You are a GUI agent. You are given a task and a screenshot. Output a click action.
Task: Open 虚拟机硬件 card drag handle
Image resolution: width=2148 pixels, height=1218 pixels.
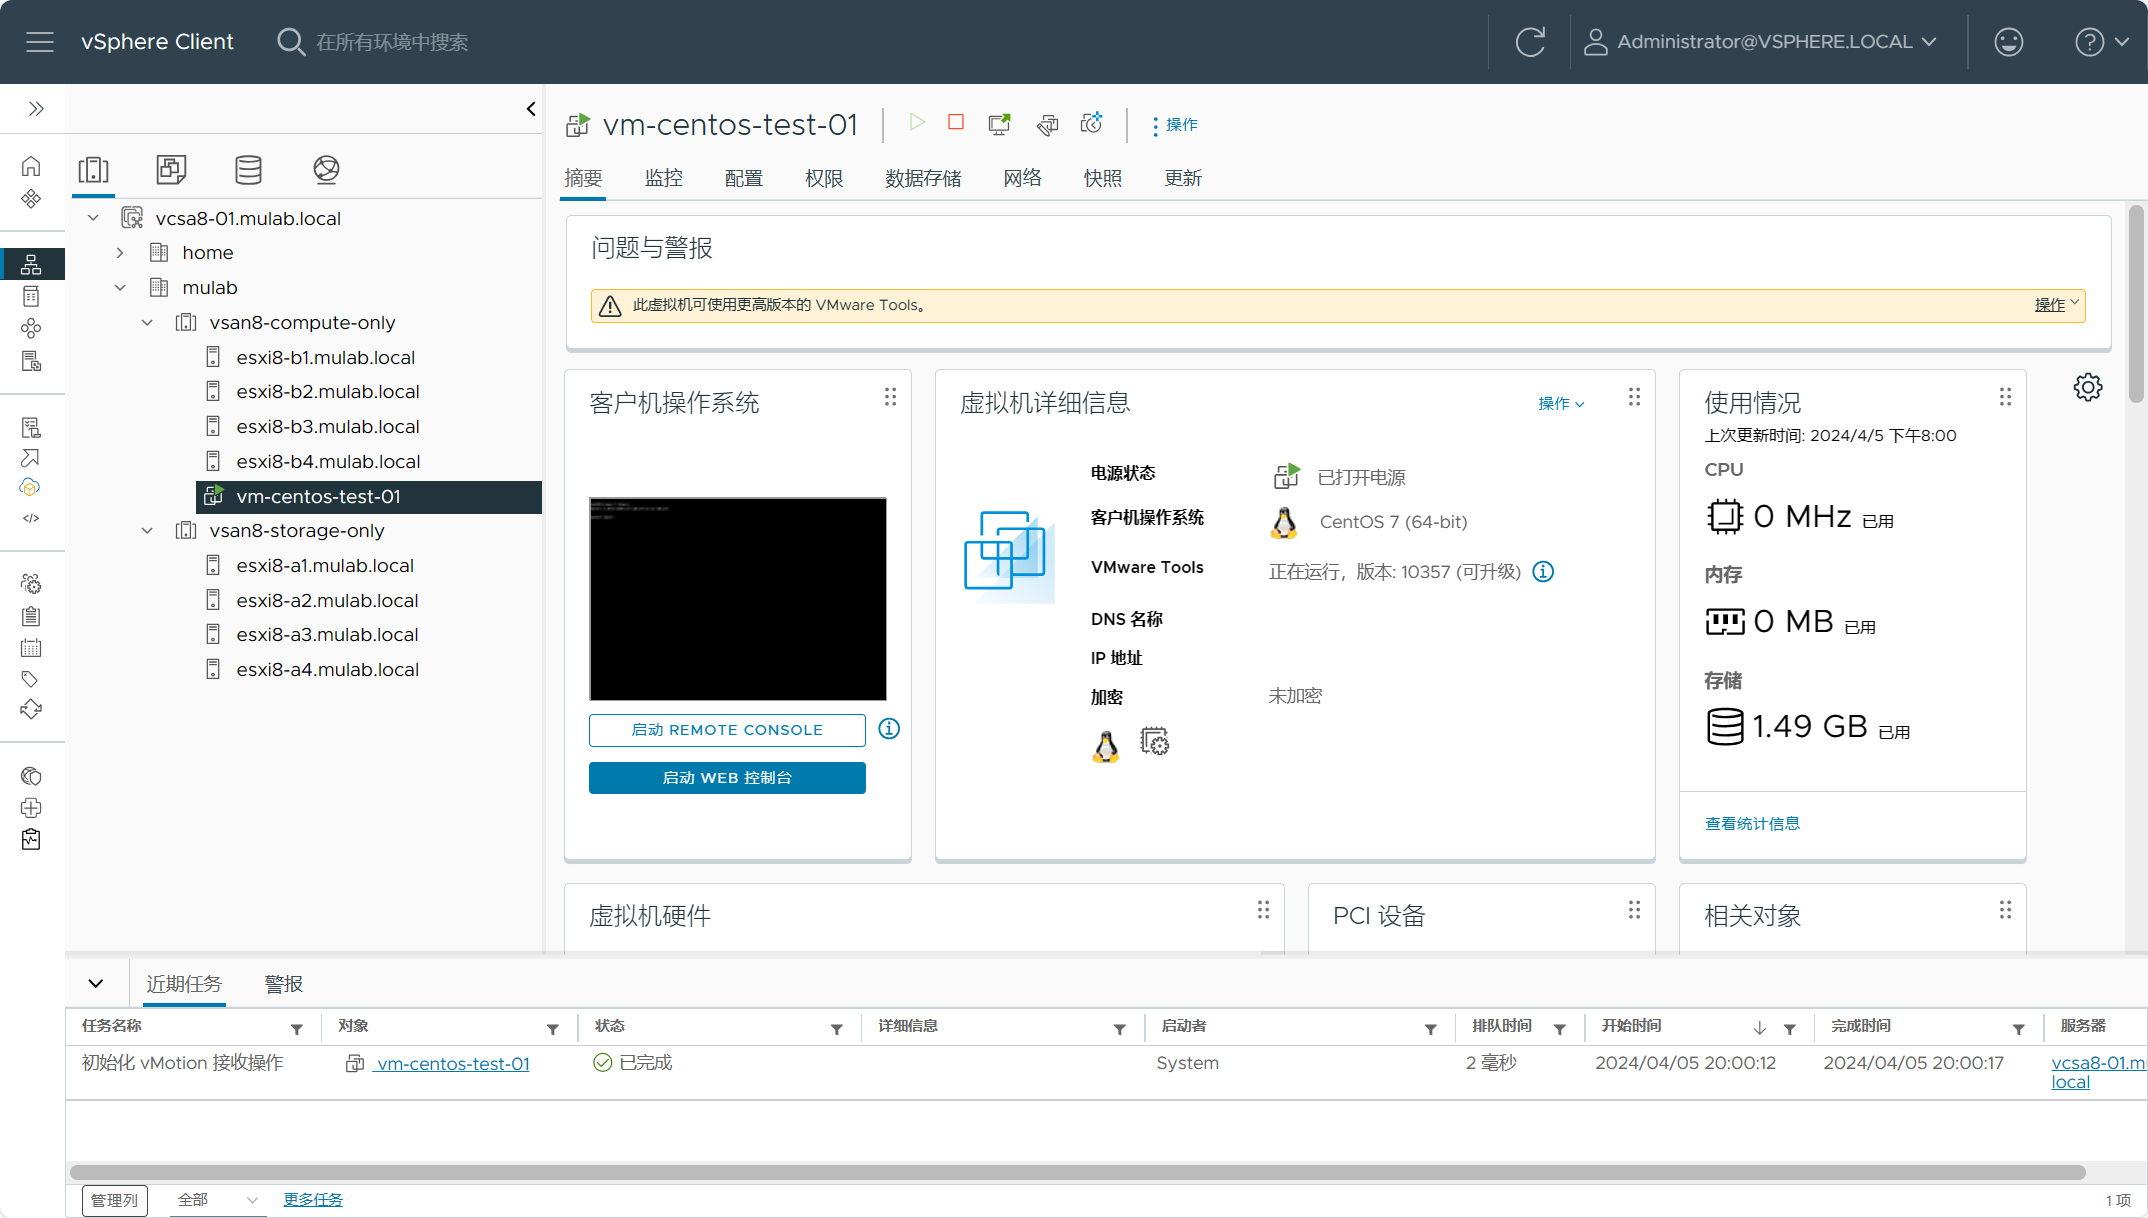pyautogui.click(x=1263, y=910)
